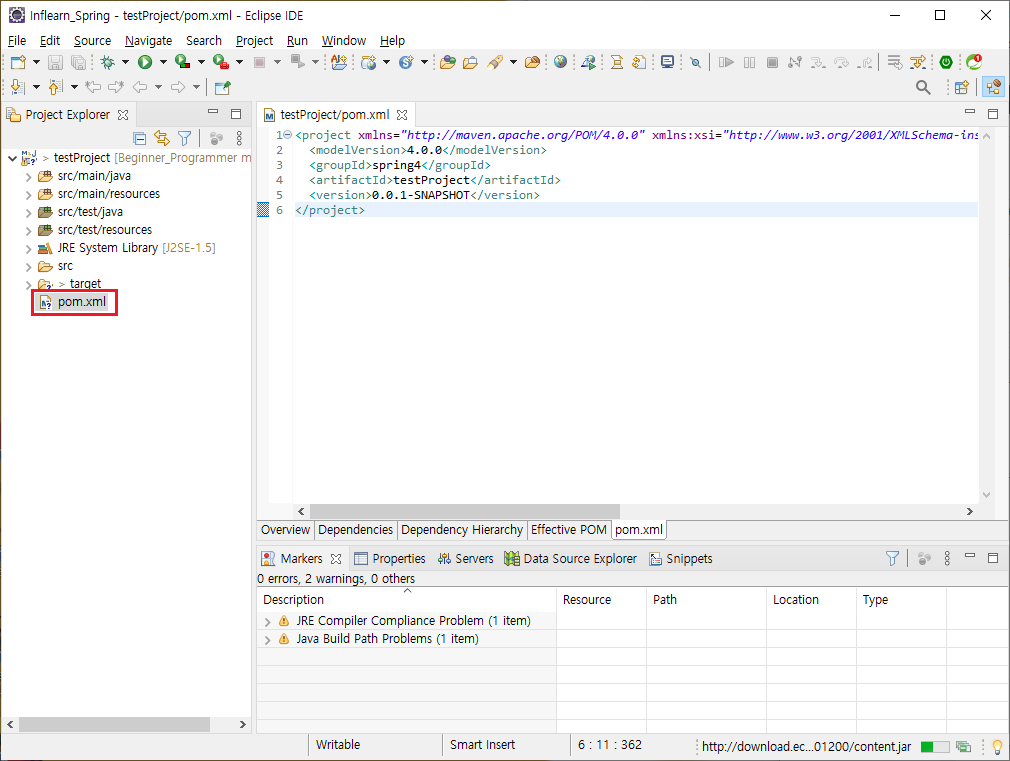Click the Description column header

tap(406, 599)
